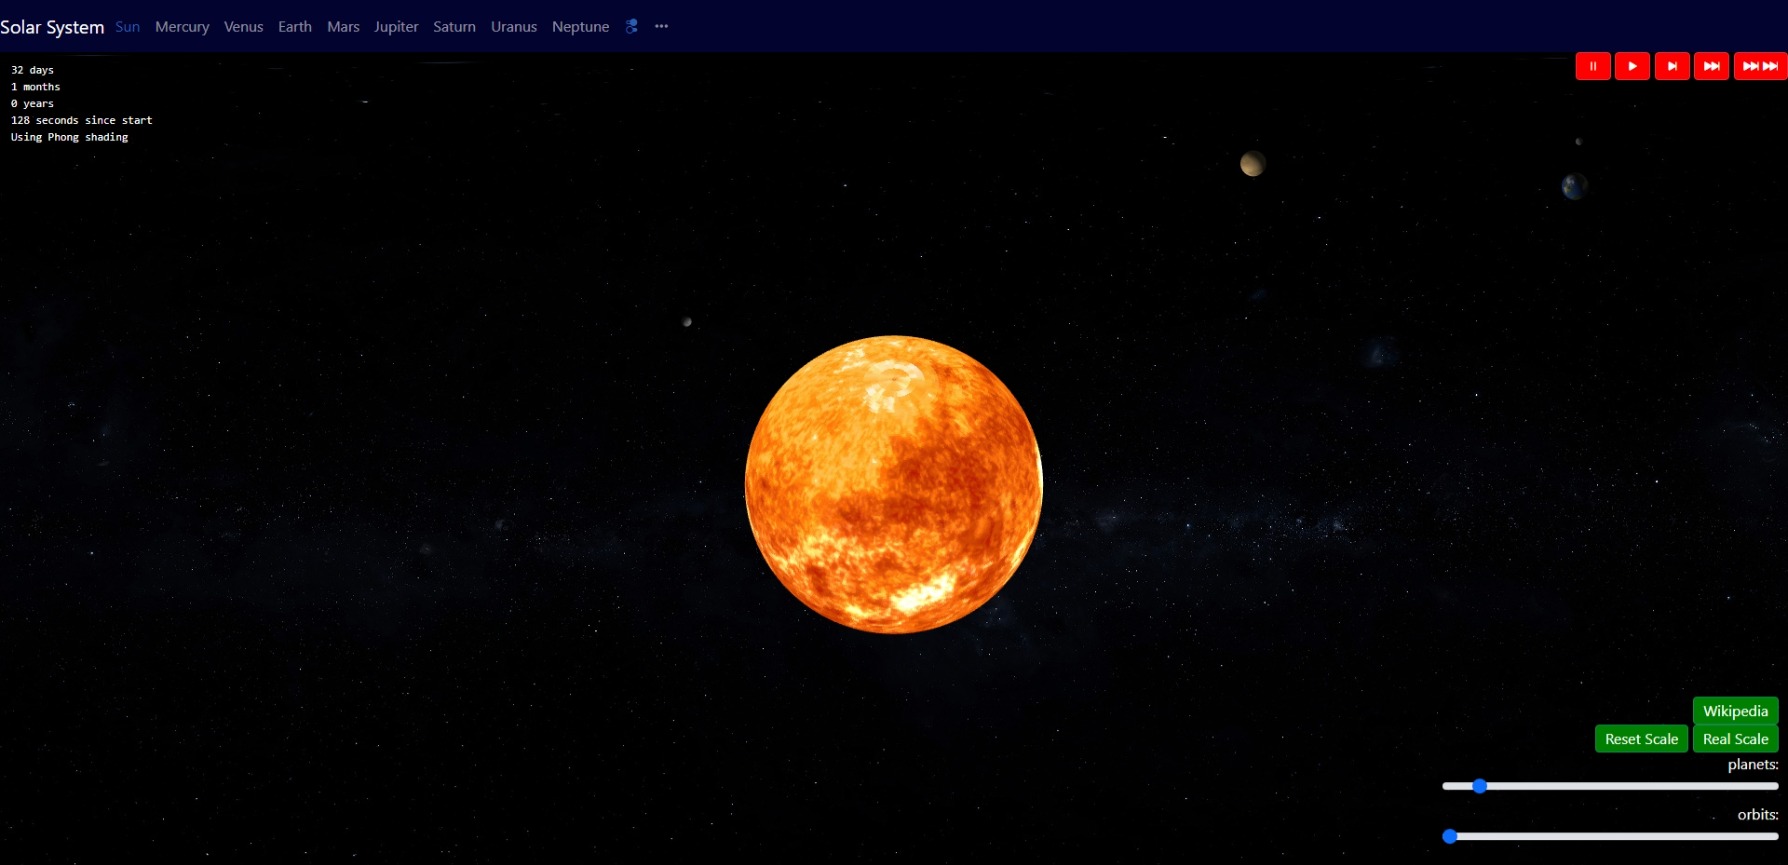1788x865 pixels.
Task: Click the double fast-forward playback button
Action: pos(1760,66)
